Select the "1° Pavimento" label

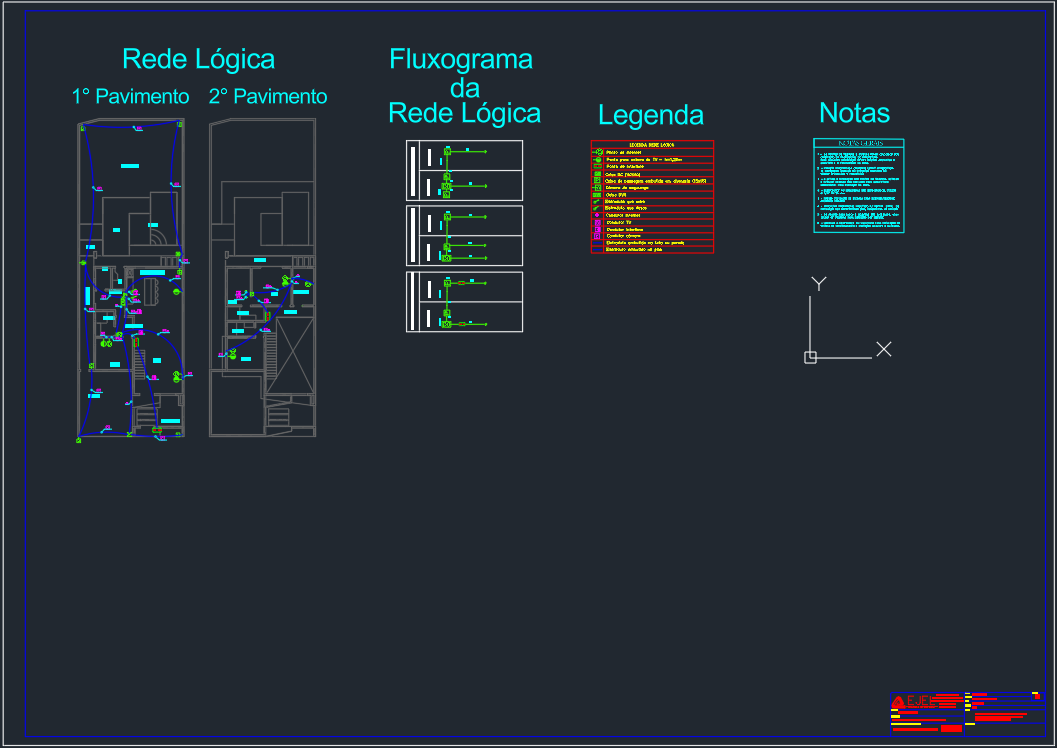(x=130, y=97)
